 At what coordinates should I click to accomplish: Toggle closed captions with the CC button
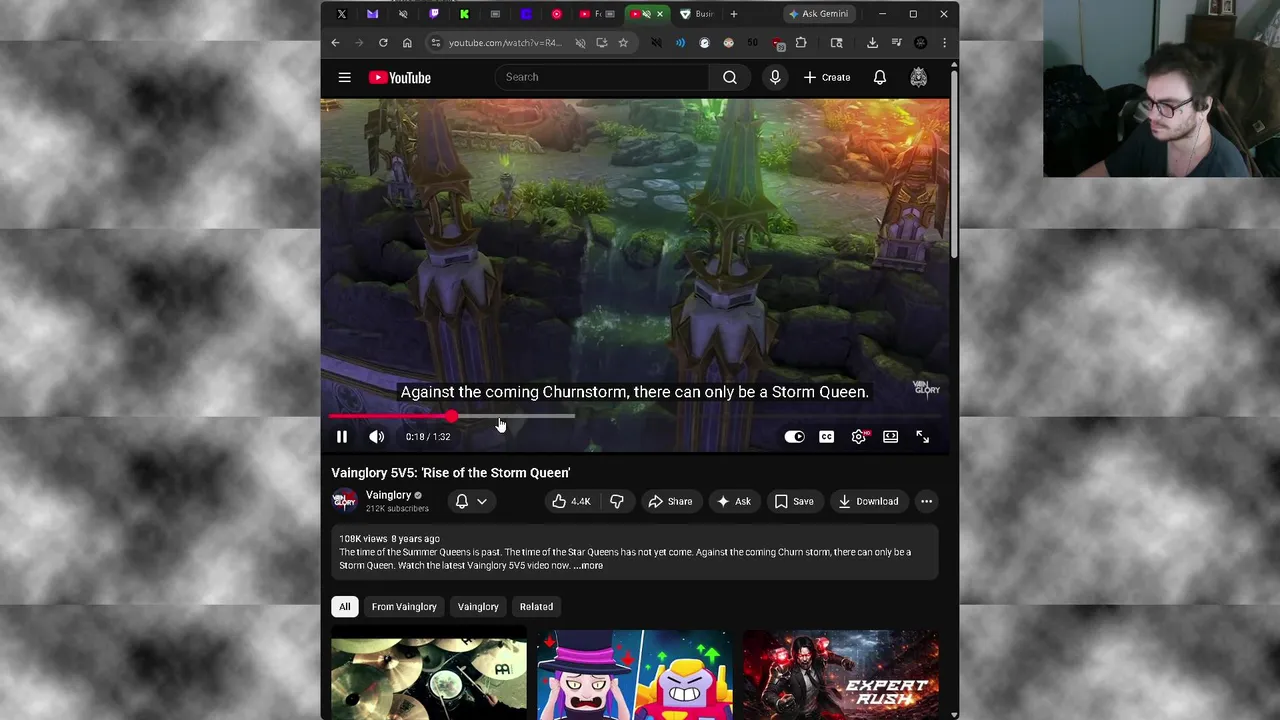[827, 436]
